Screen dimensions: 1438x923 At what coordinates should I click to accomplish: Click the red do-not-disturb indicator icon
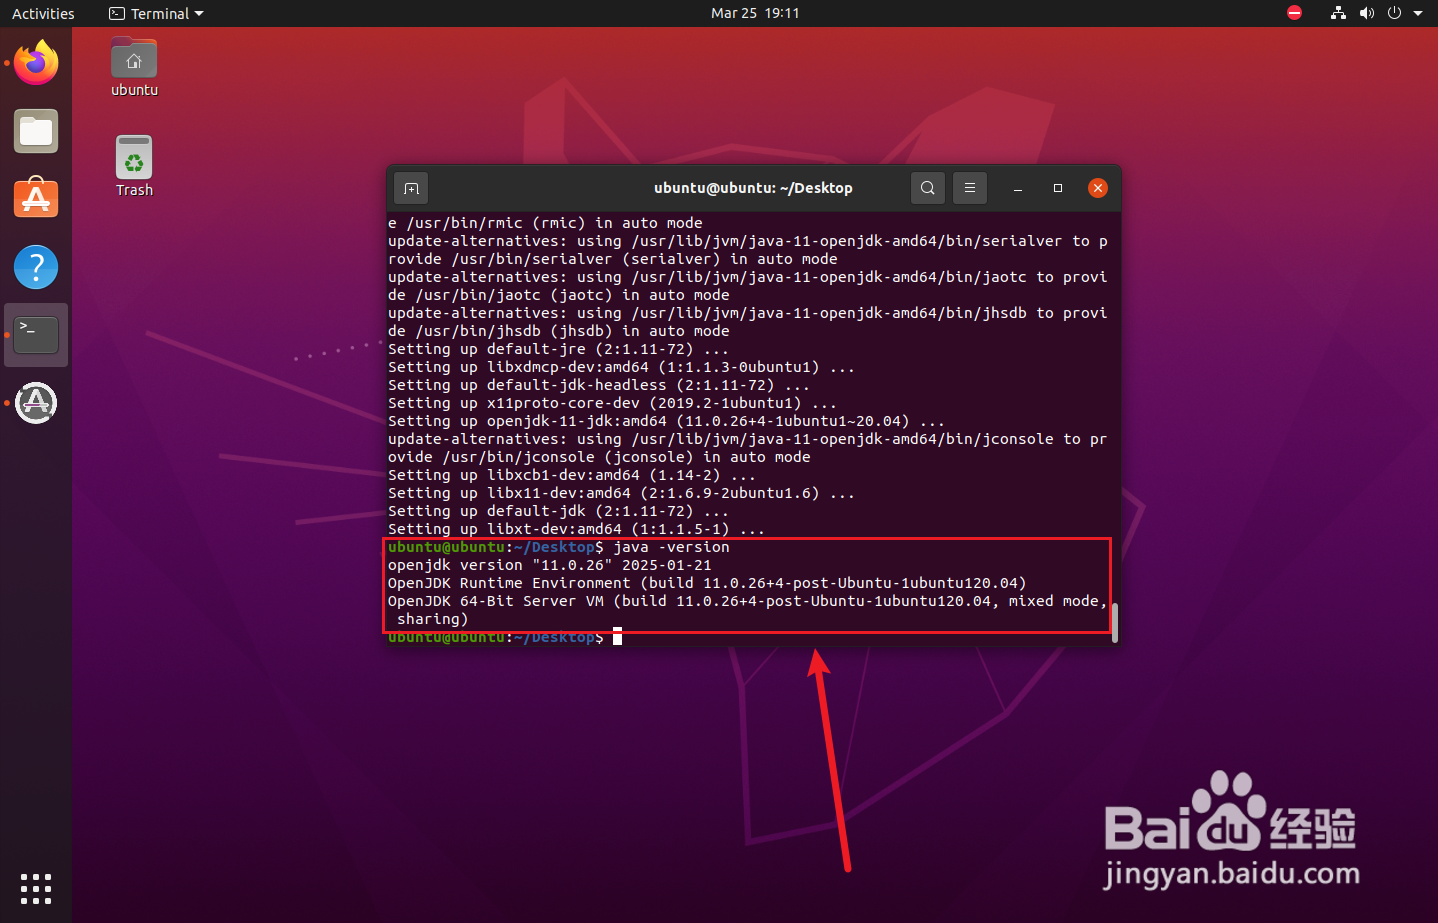1295,13
